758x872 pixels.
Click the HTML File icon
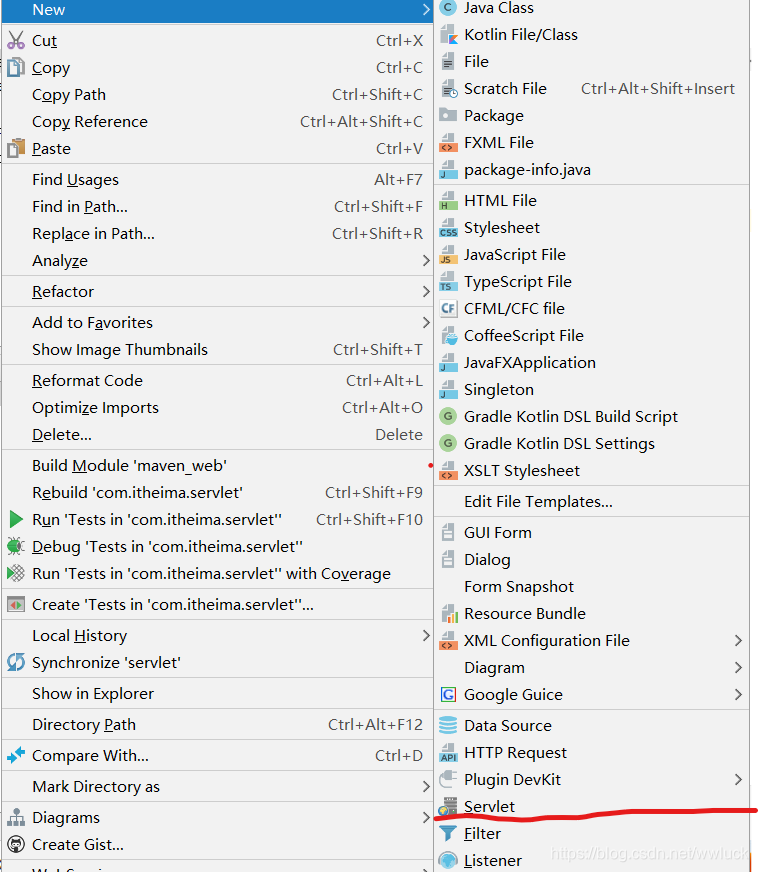click(x=448, y=201)
